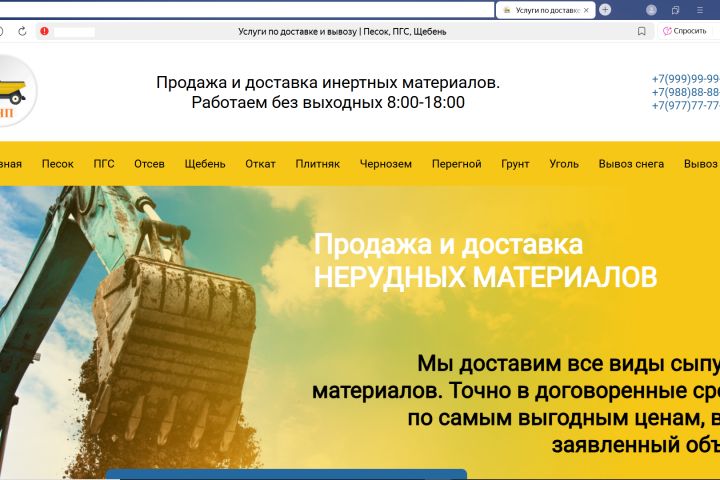
Task: Open the browser profile avatar icon
Action: 651,10
